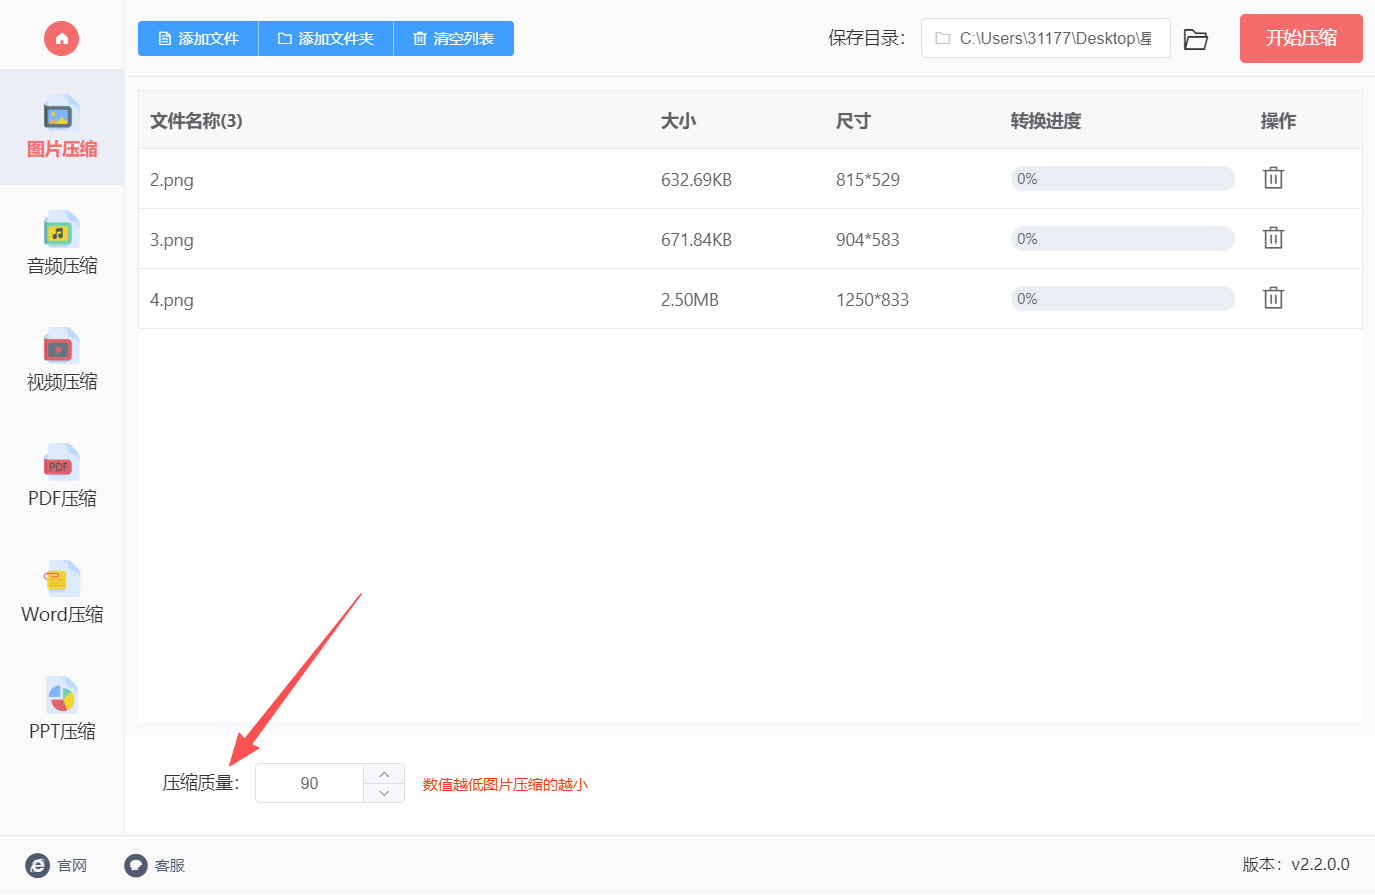Click the 文件名称(3) column header
This screenshot has height=895, width=1375.
pyautogui.click(x=196, y=121)
